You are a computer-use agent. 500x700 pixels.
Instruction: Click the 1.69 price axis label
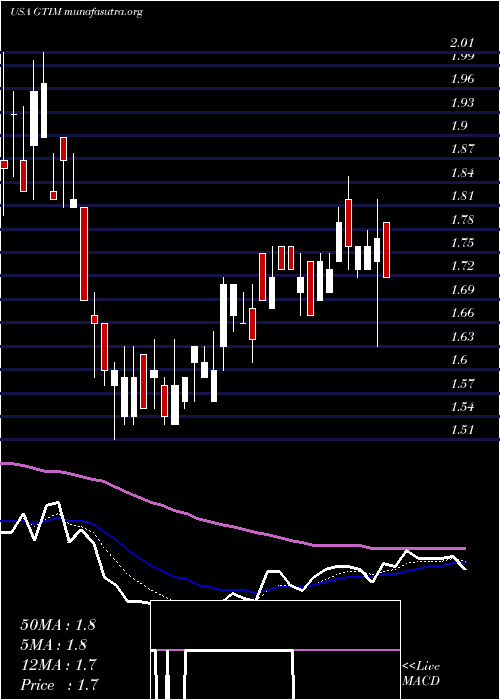pos(461,290)
